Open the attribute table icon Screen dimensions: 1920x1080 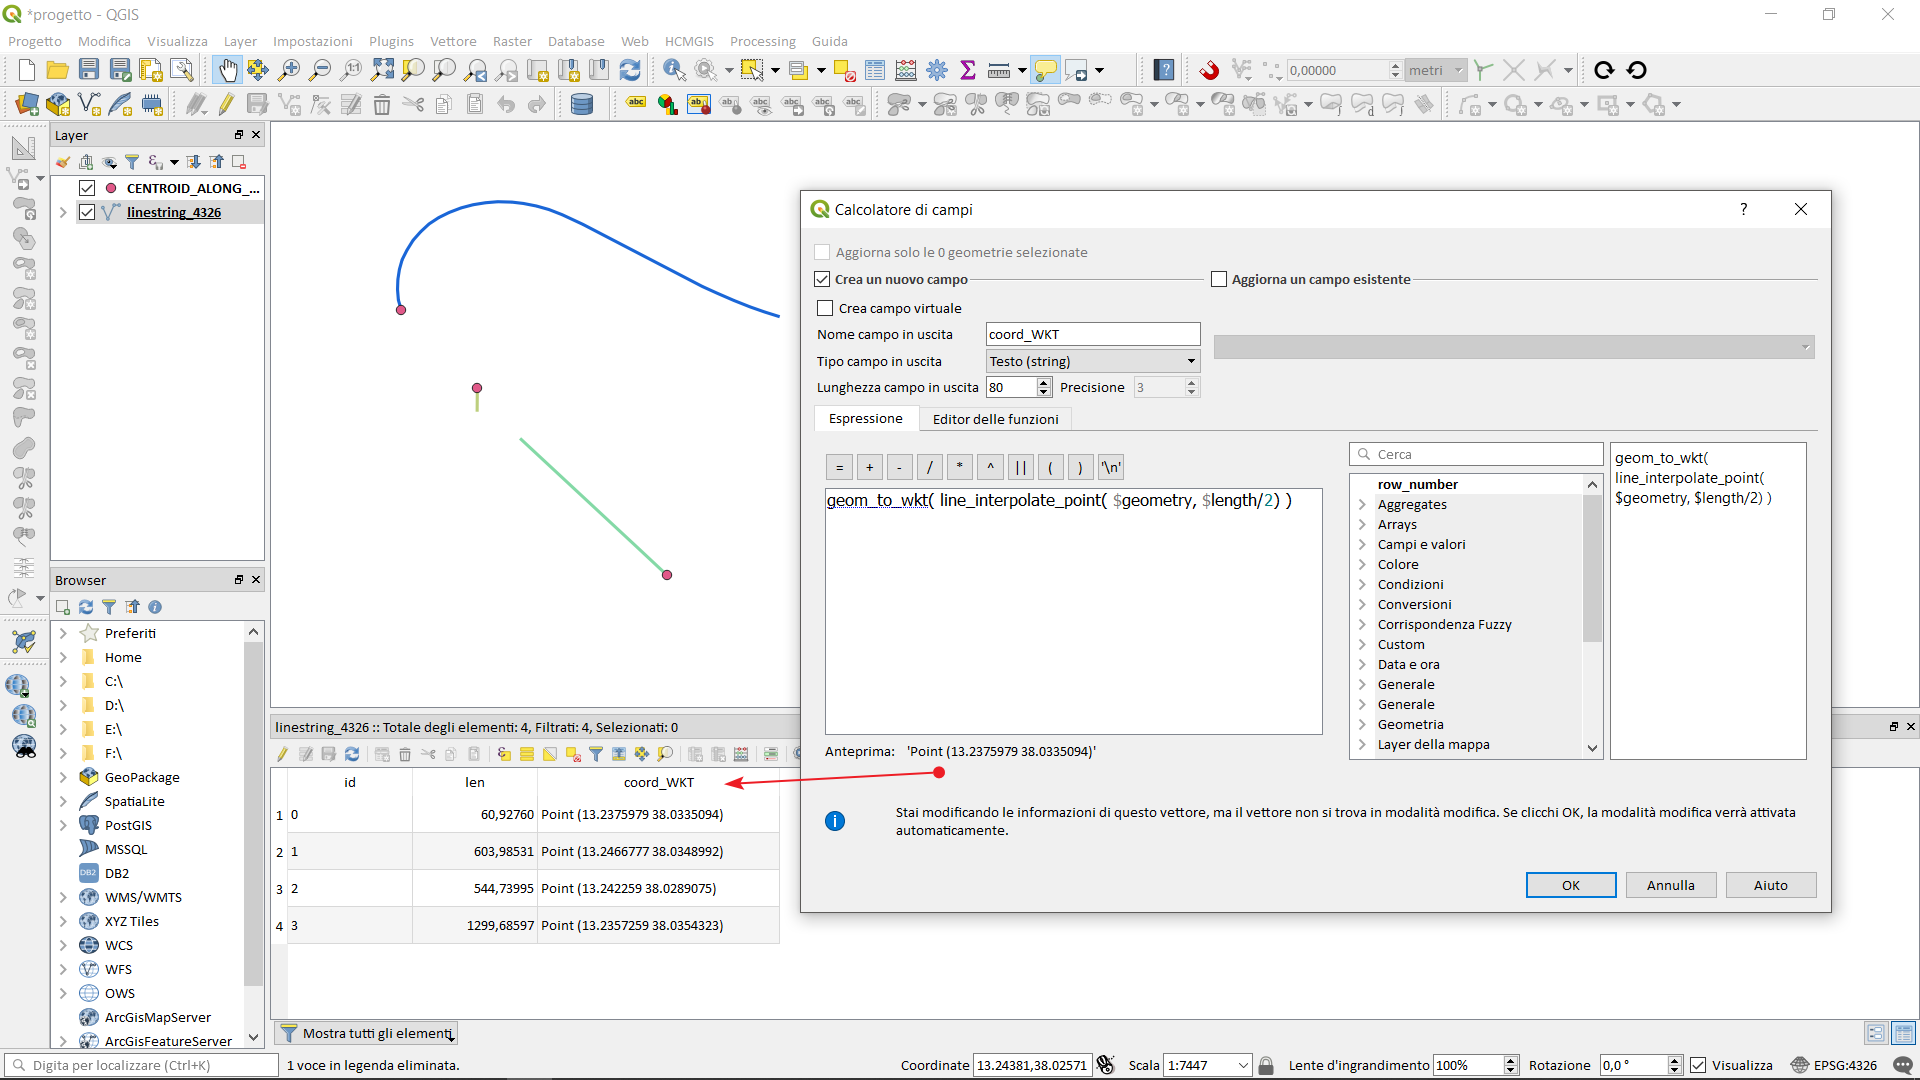click(875, 70)
